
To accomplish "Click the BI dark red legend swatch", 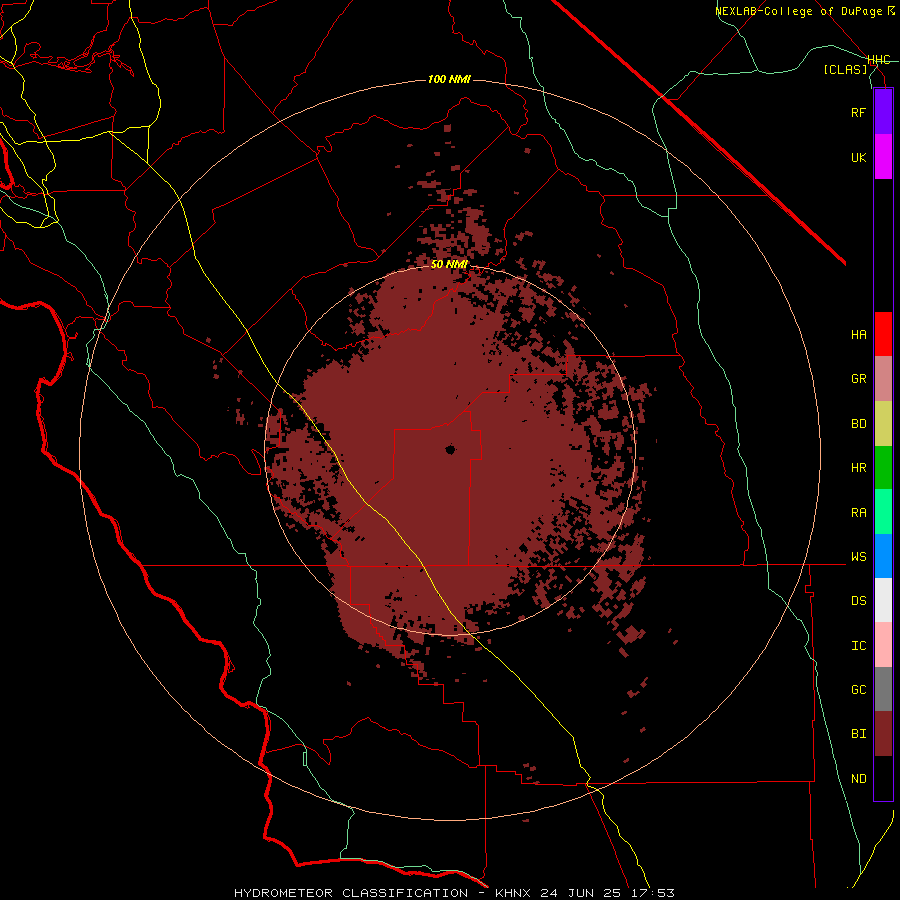I will click(883, 734).
